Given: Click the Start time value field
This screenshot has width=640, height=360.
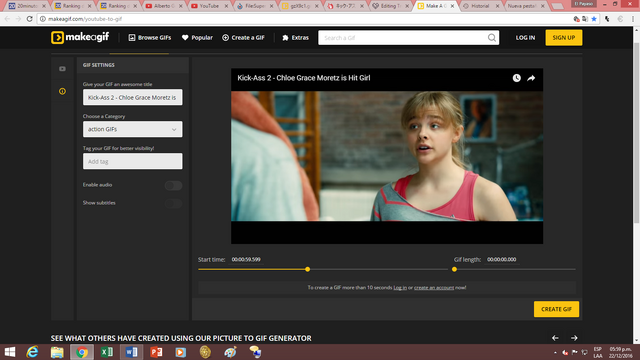Looking at the screenshot, I should pyautogui.click(x=246, y=259).
